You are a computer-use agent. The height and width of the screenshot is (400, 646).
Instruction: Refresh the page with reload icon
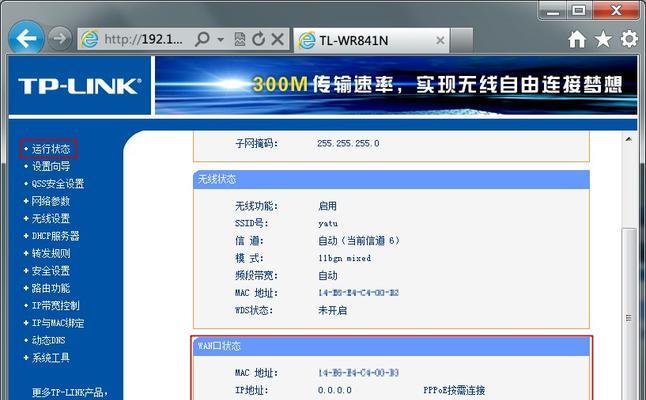259,40
